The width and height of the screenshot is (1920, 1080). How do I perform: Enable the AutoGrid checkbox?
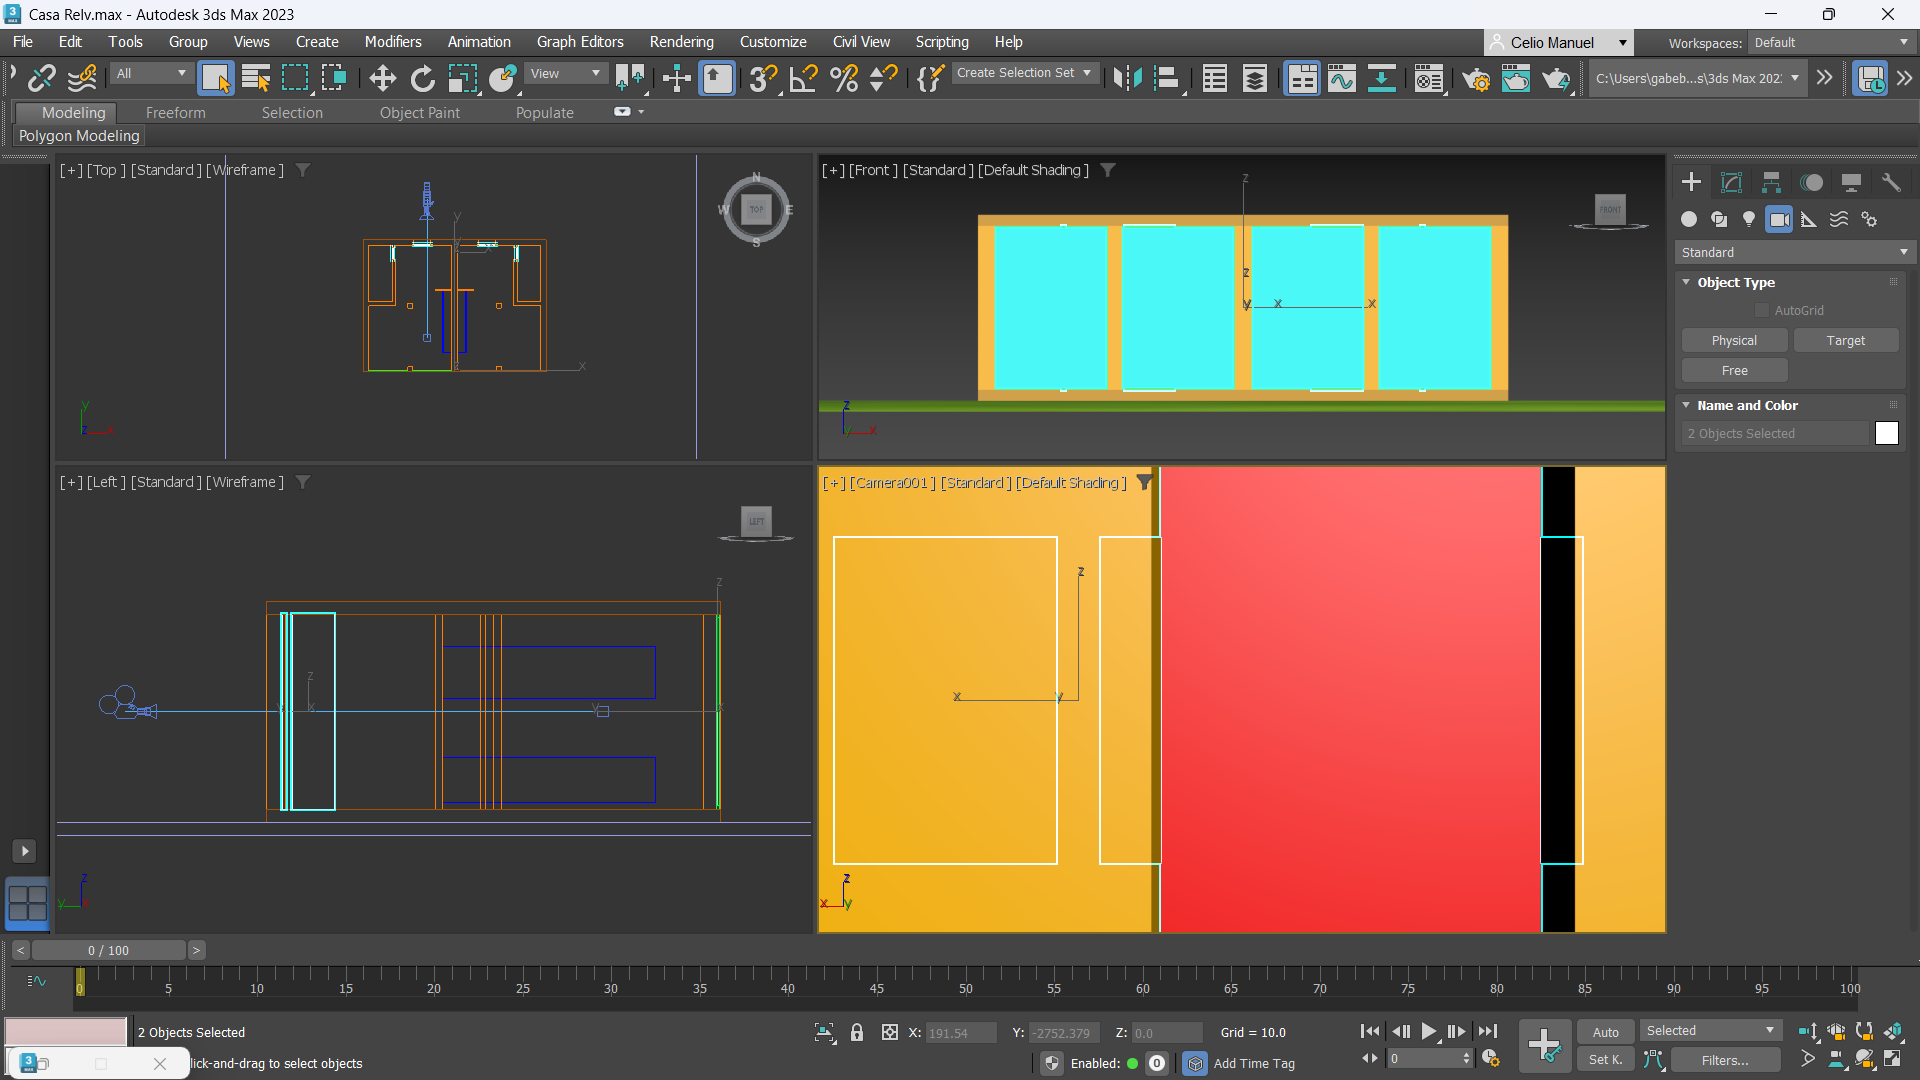click(1762, 311)
